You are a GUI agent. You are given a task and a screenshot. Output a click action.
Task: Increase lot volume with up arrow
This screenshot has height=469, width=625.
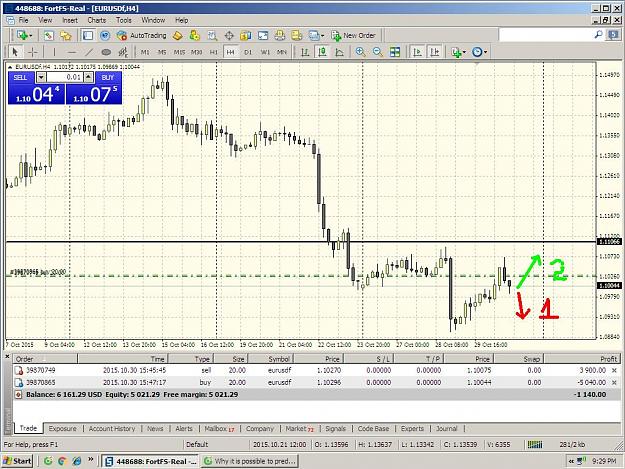[x=89, y=77]
